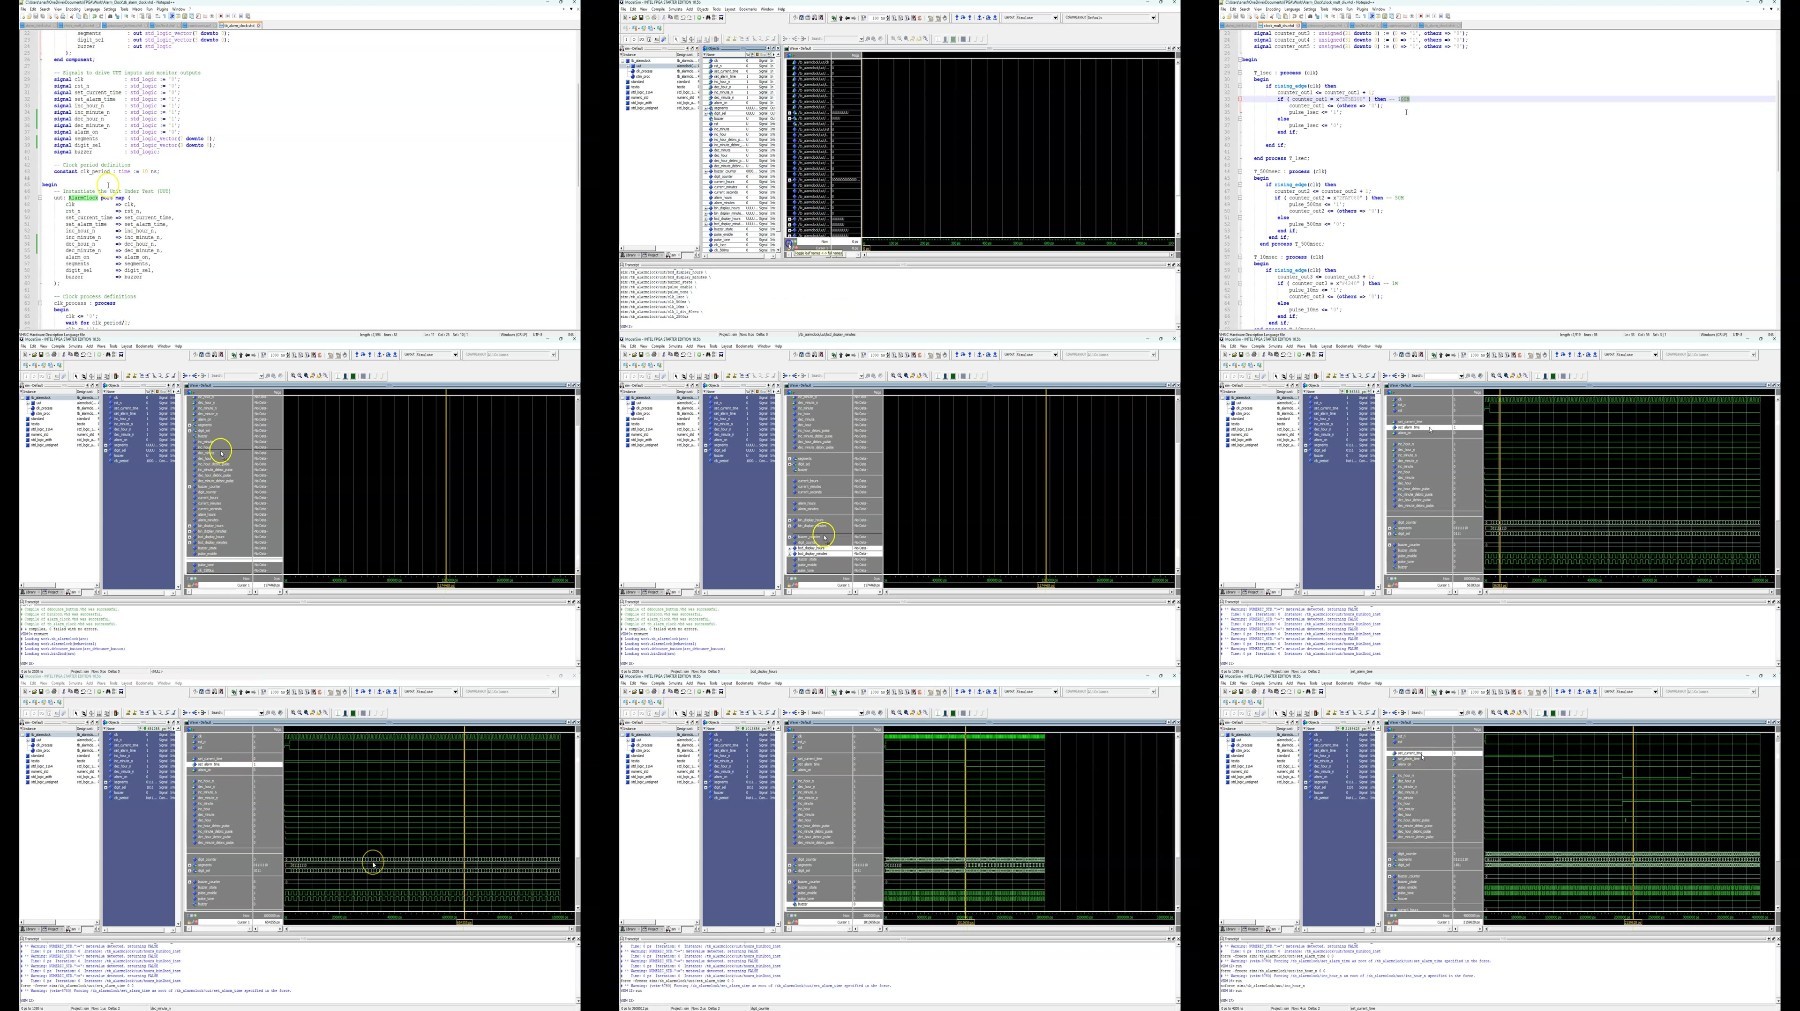Image resolution: width=1800 pixels, height=1011 pixels.
Task: Select the tb_alarm_clock.vhd document tab
Action: point(240,25)
